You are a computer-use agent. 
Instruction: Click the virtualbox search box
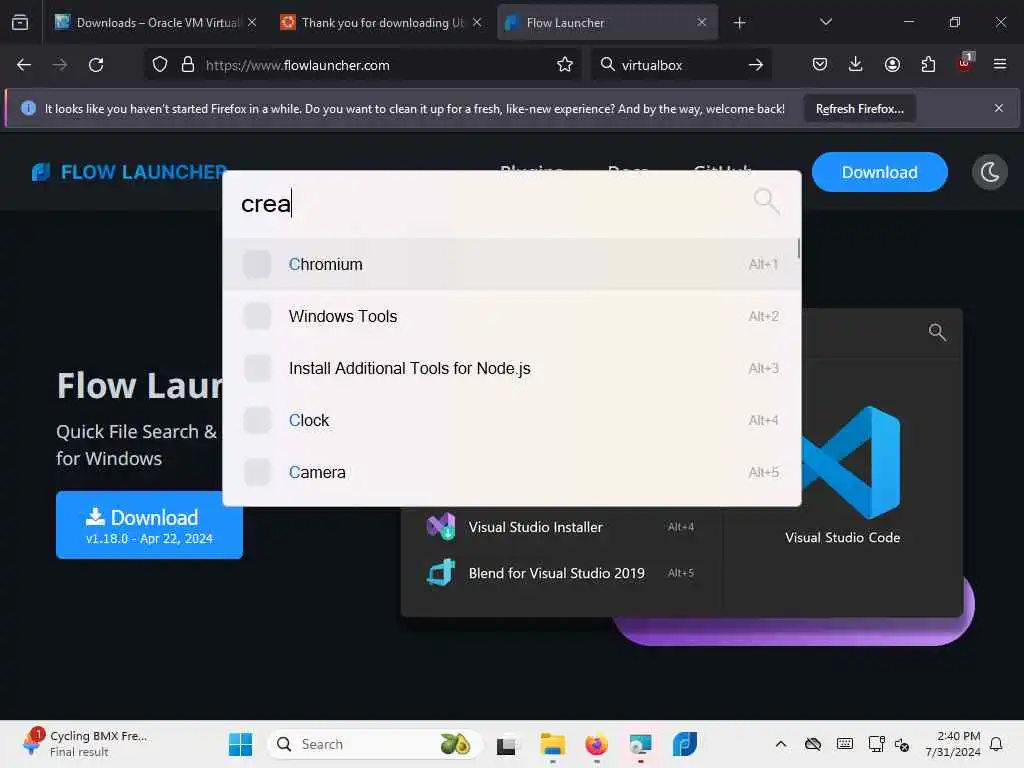[679, 65]
